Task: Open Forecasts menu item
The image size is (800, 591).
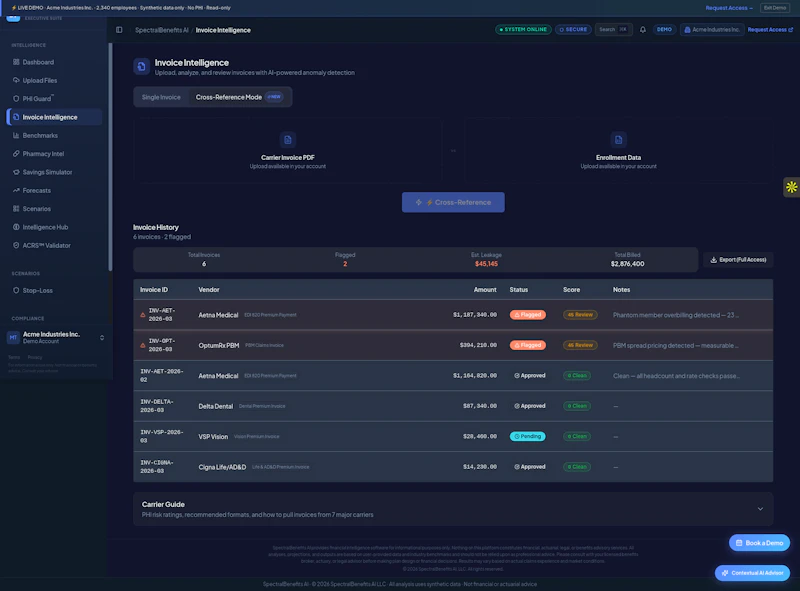Action: click(54, 190)
